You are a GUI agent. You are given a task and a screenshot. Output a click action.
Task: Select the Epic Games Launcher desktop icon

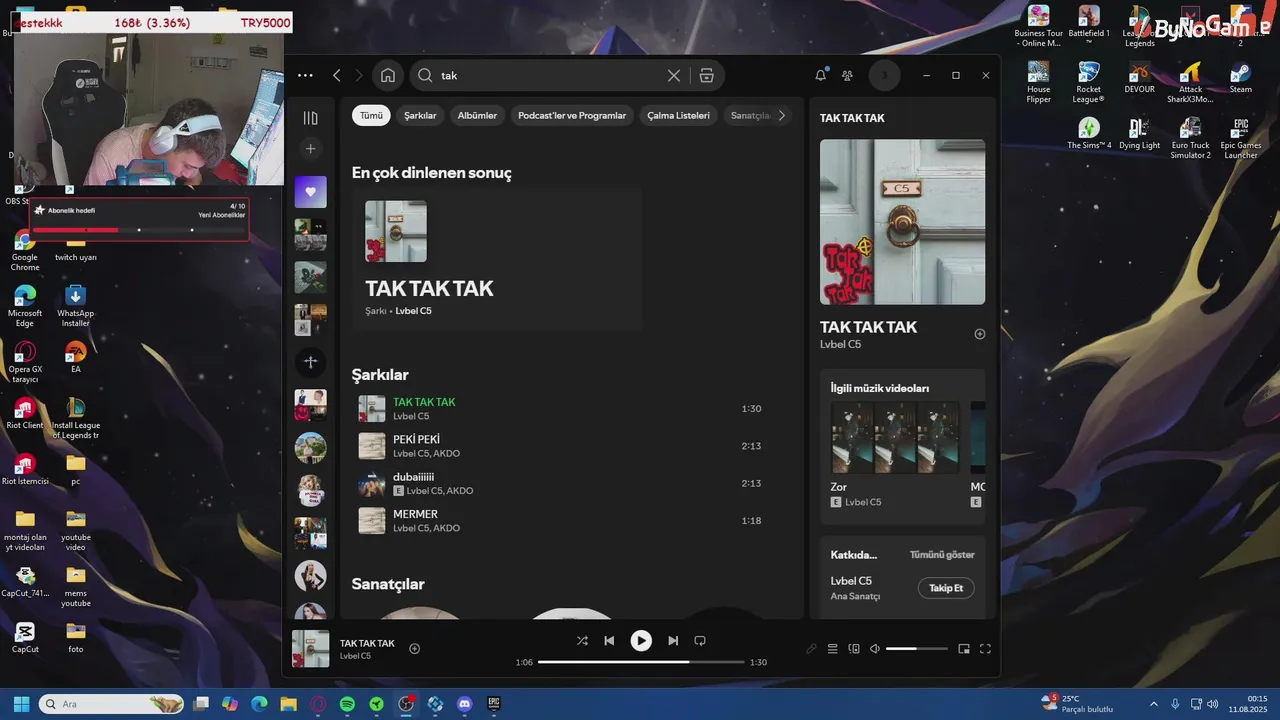click(1240, 138)
